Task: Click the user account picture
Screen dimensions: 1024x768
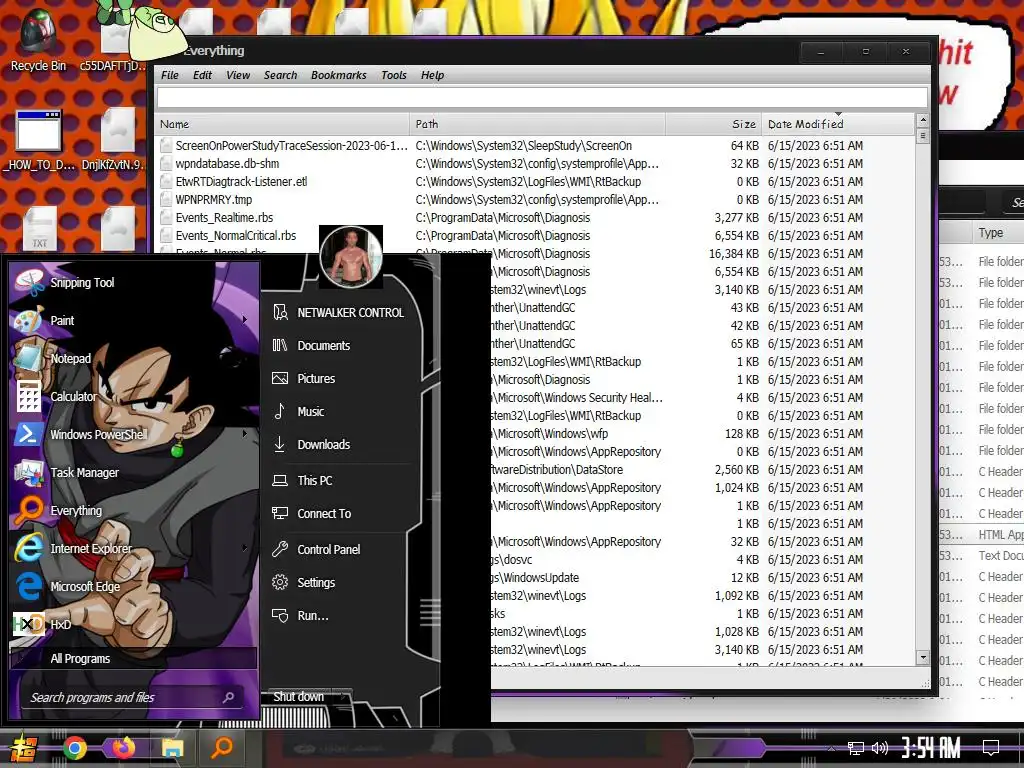Action: point(351,257)
